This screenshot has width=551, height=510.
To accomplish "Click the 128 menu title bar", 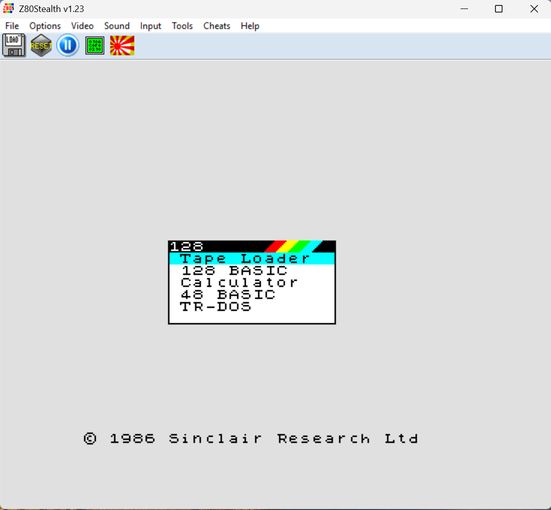I will [252, 246].
